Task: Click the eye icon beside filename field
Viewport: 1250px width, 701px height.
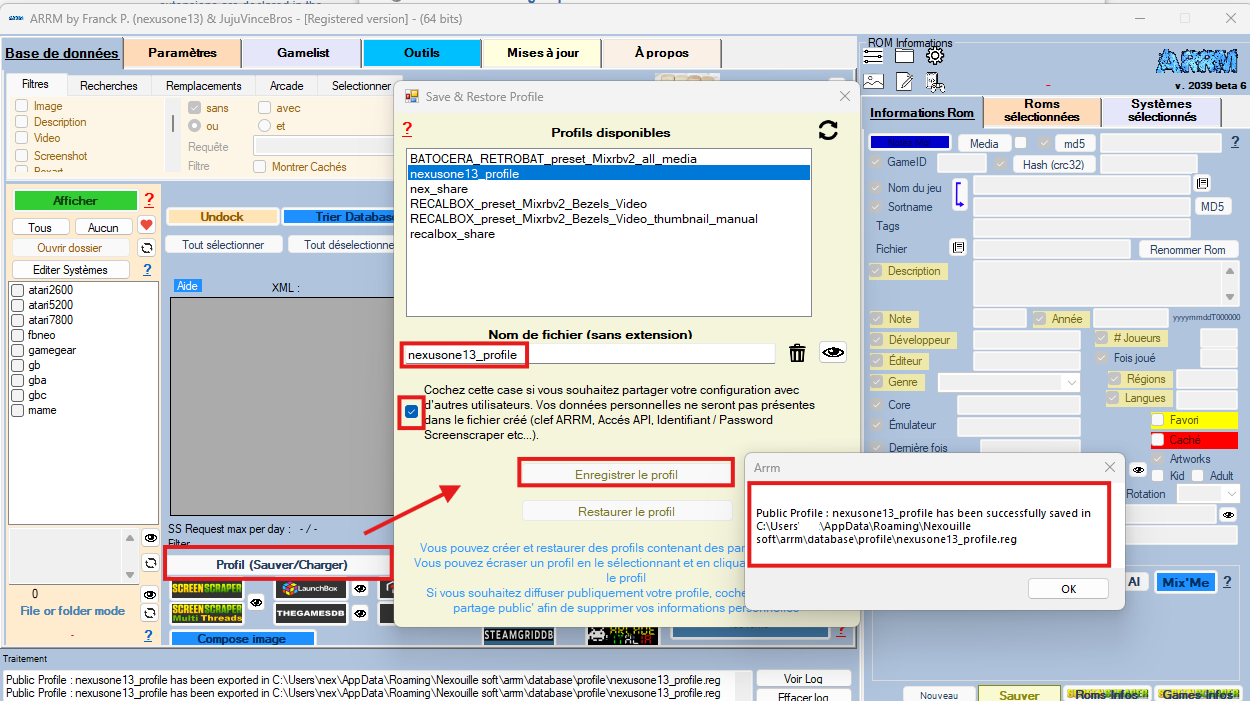Action: coord(833,352)
